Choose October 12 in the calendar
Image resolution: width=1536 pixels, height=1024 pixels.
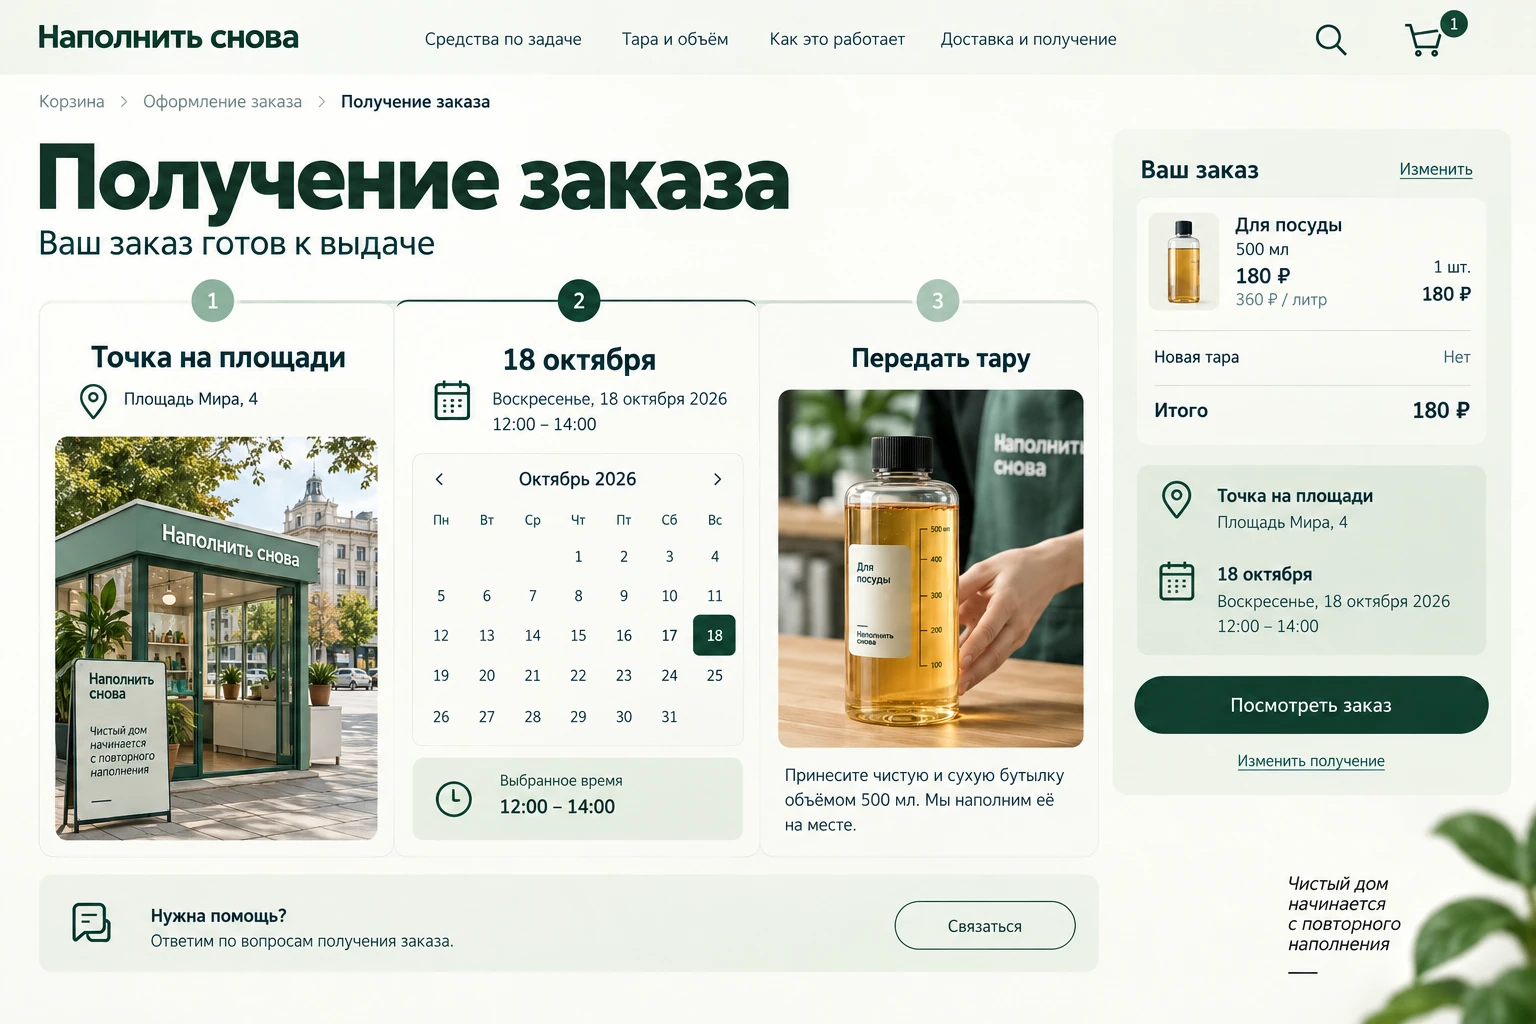tap(441, 635)
